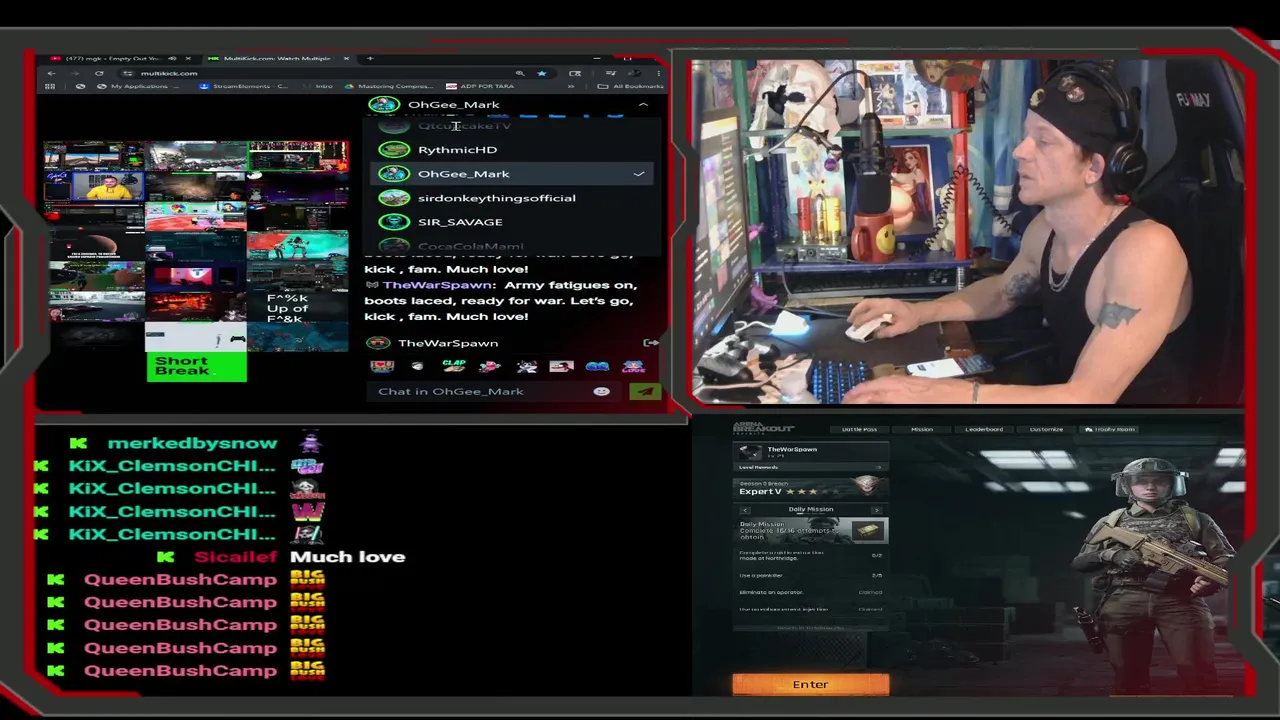Click the bookmark star in address bar
Viewport: 1280px width, 720px height.
541,73
